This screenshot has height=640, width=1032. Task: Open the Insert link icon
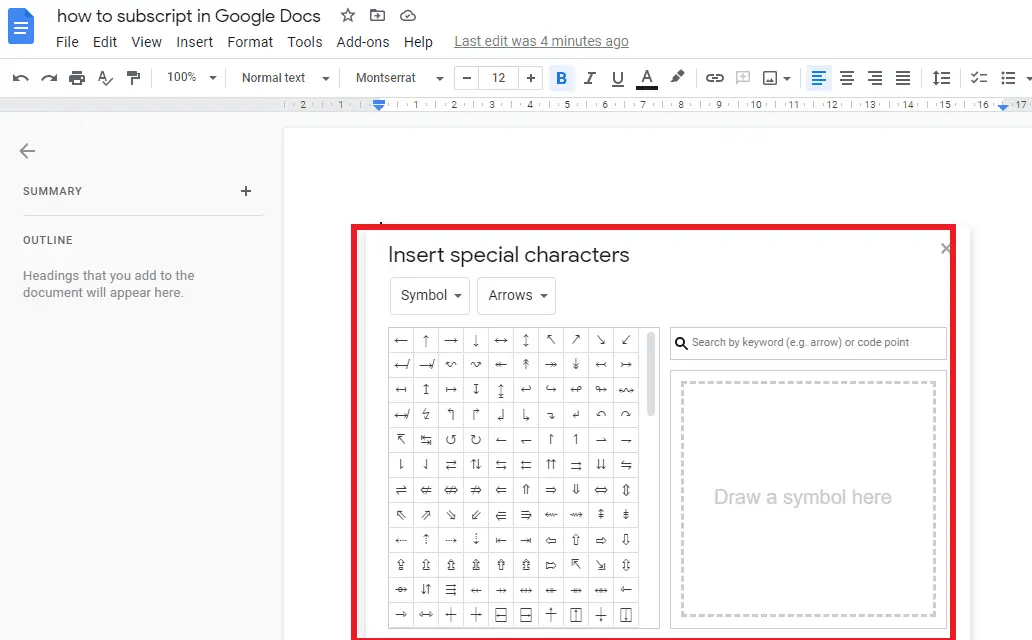(717, 77)
